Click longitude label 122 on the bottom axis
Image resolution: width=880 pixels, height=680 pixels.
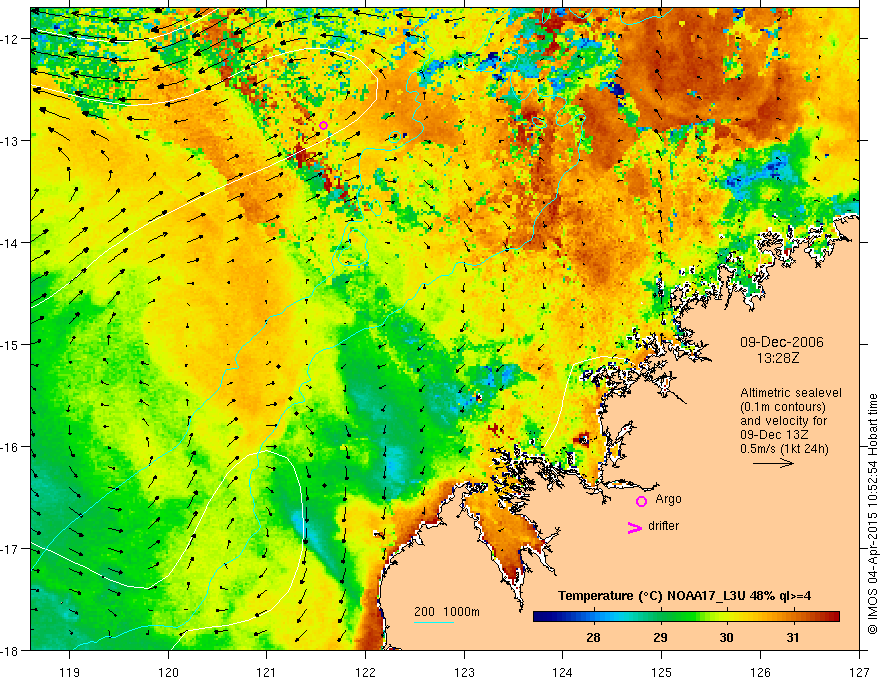click(x=365, y=672)
